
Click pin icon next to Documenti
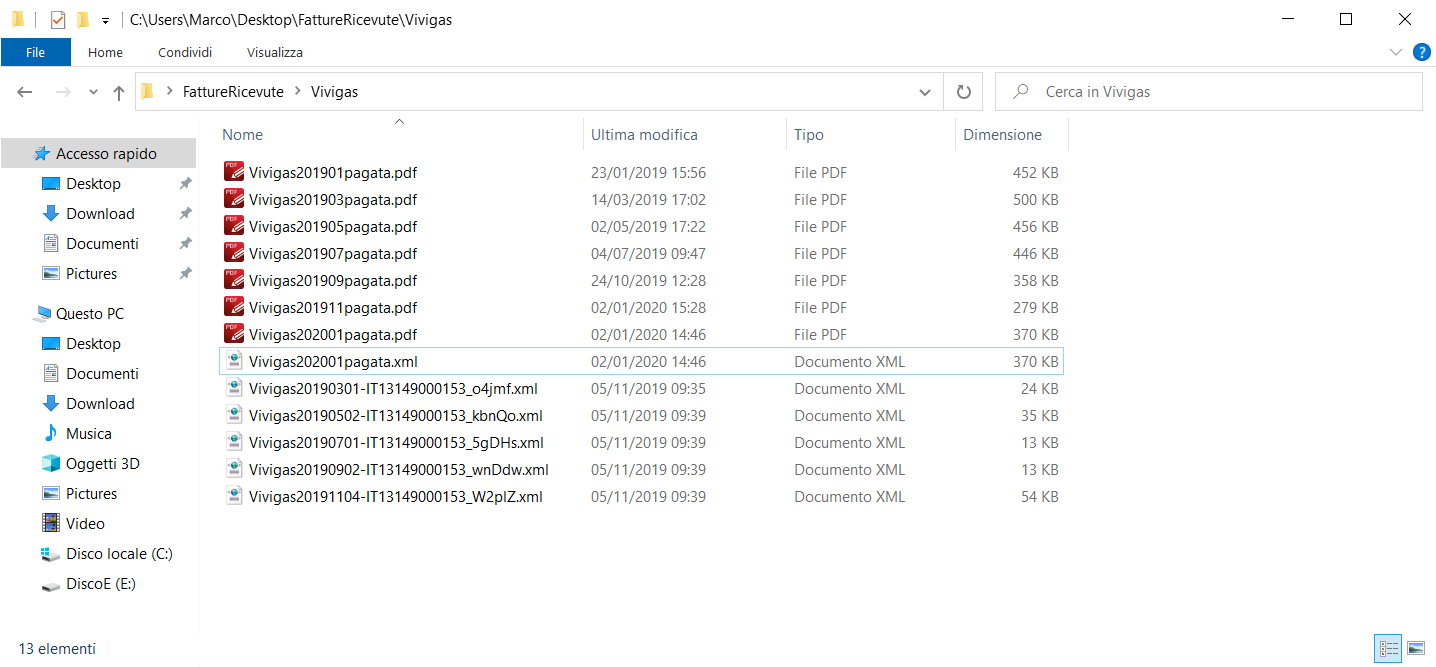(x=185, y=244)
